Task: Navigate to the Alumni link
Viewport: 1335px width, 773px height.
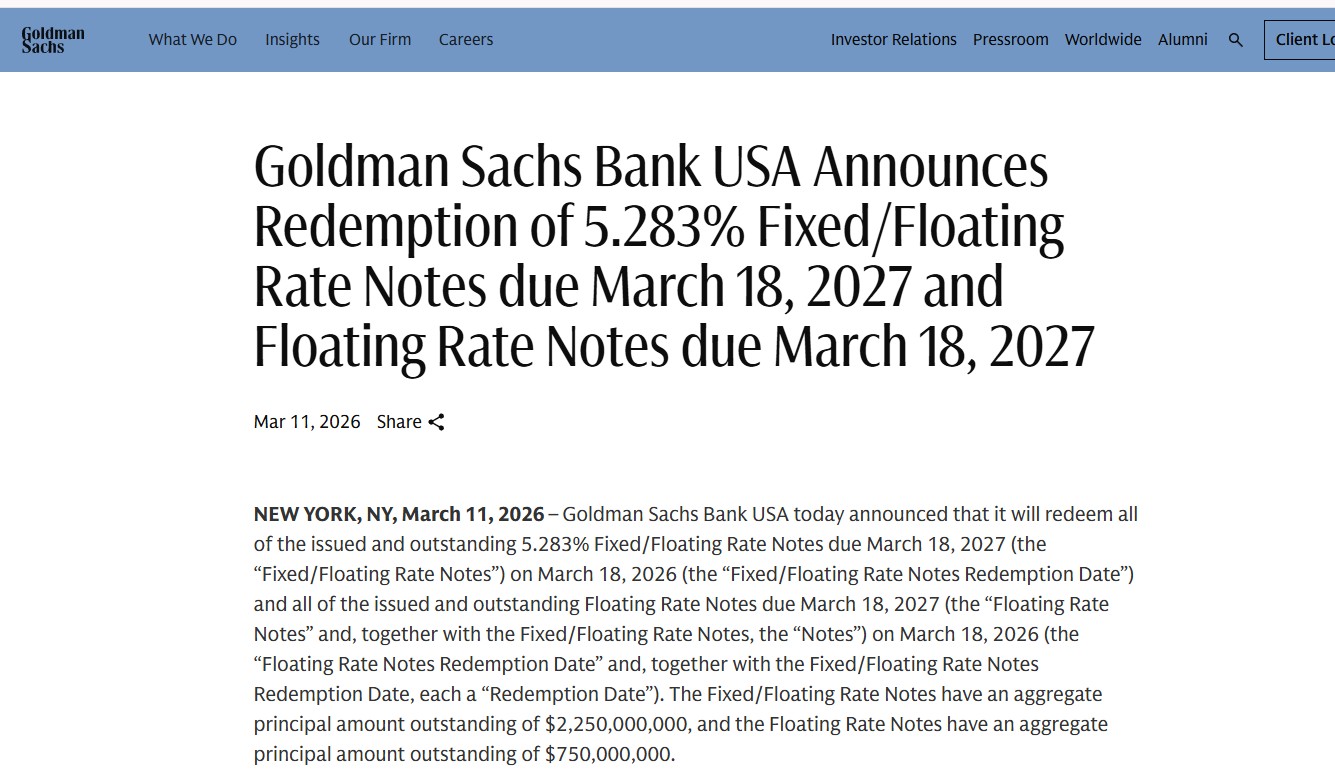Action: [x=1183, y=40]
